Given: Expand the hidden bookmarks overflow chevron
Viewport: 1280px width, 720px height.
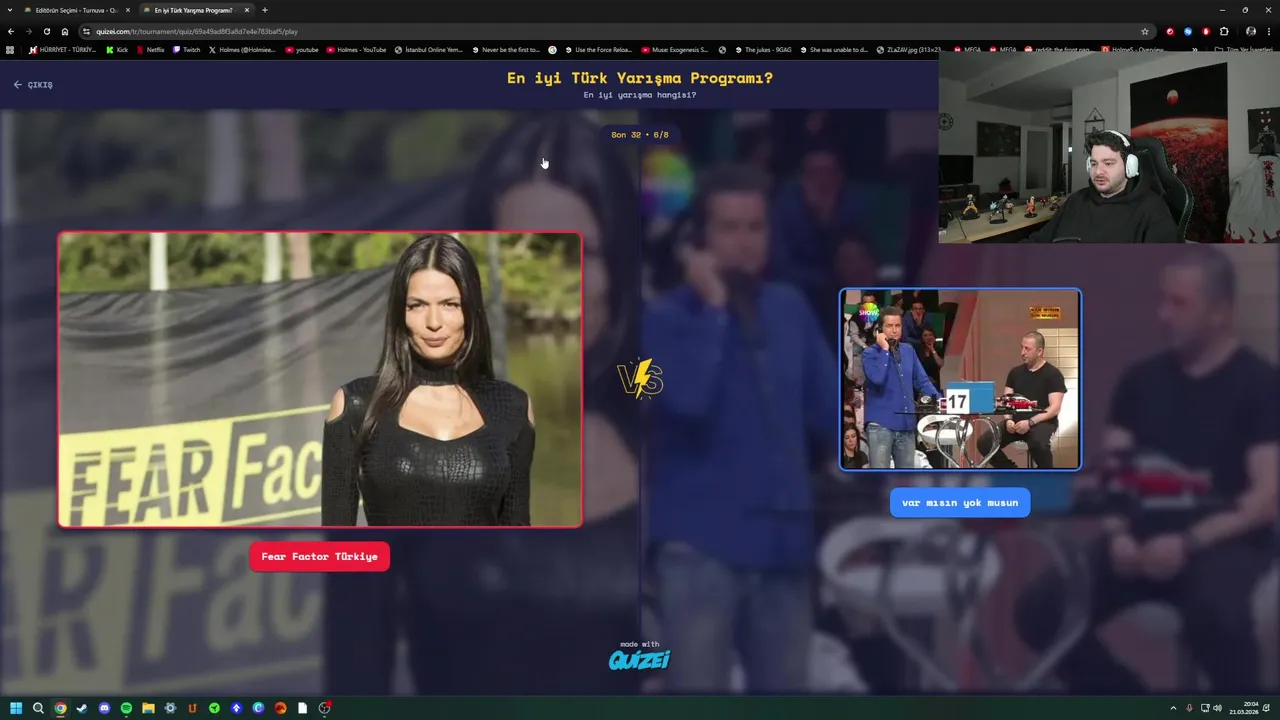Looking at the screenshot, I should [x=1195, y=49].
